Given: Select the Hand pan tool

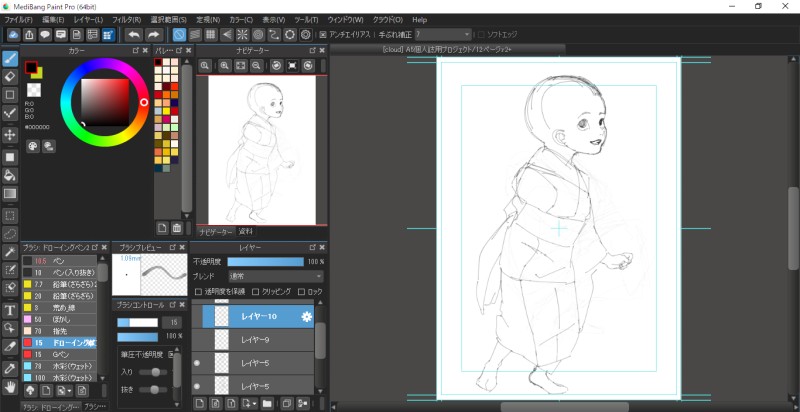Looking at the screenshot, I should point(10,385).
